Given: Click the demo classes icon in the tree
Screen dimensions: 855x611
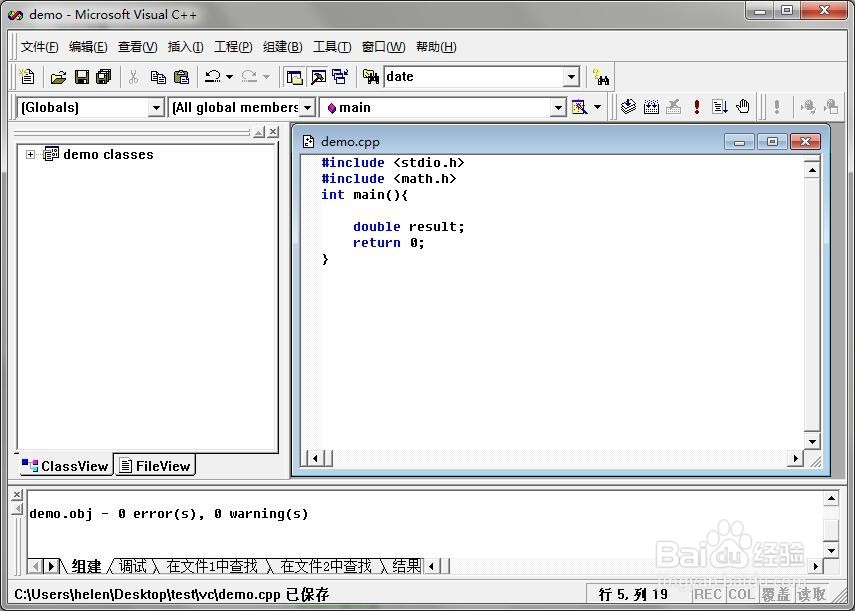Looking at the screenshot, I should pyautogui.click(x=51, y=154).
